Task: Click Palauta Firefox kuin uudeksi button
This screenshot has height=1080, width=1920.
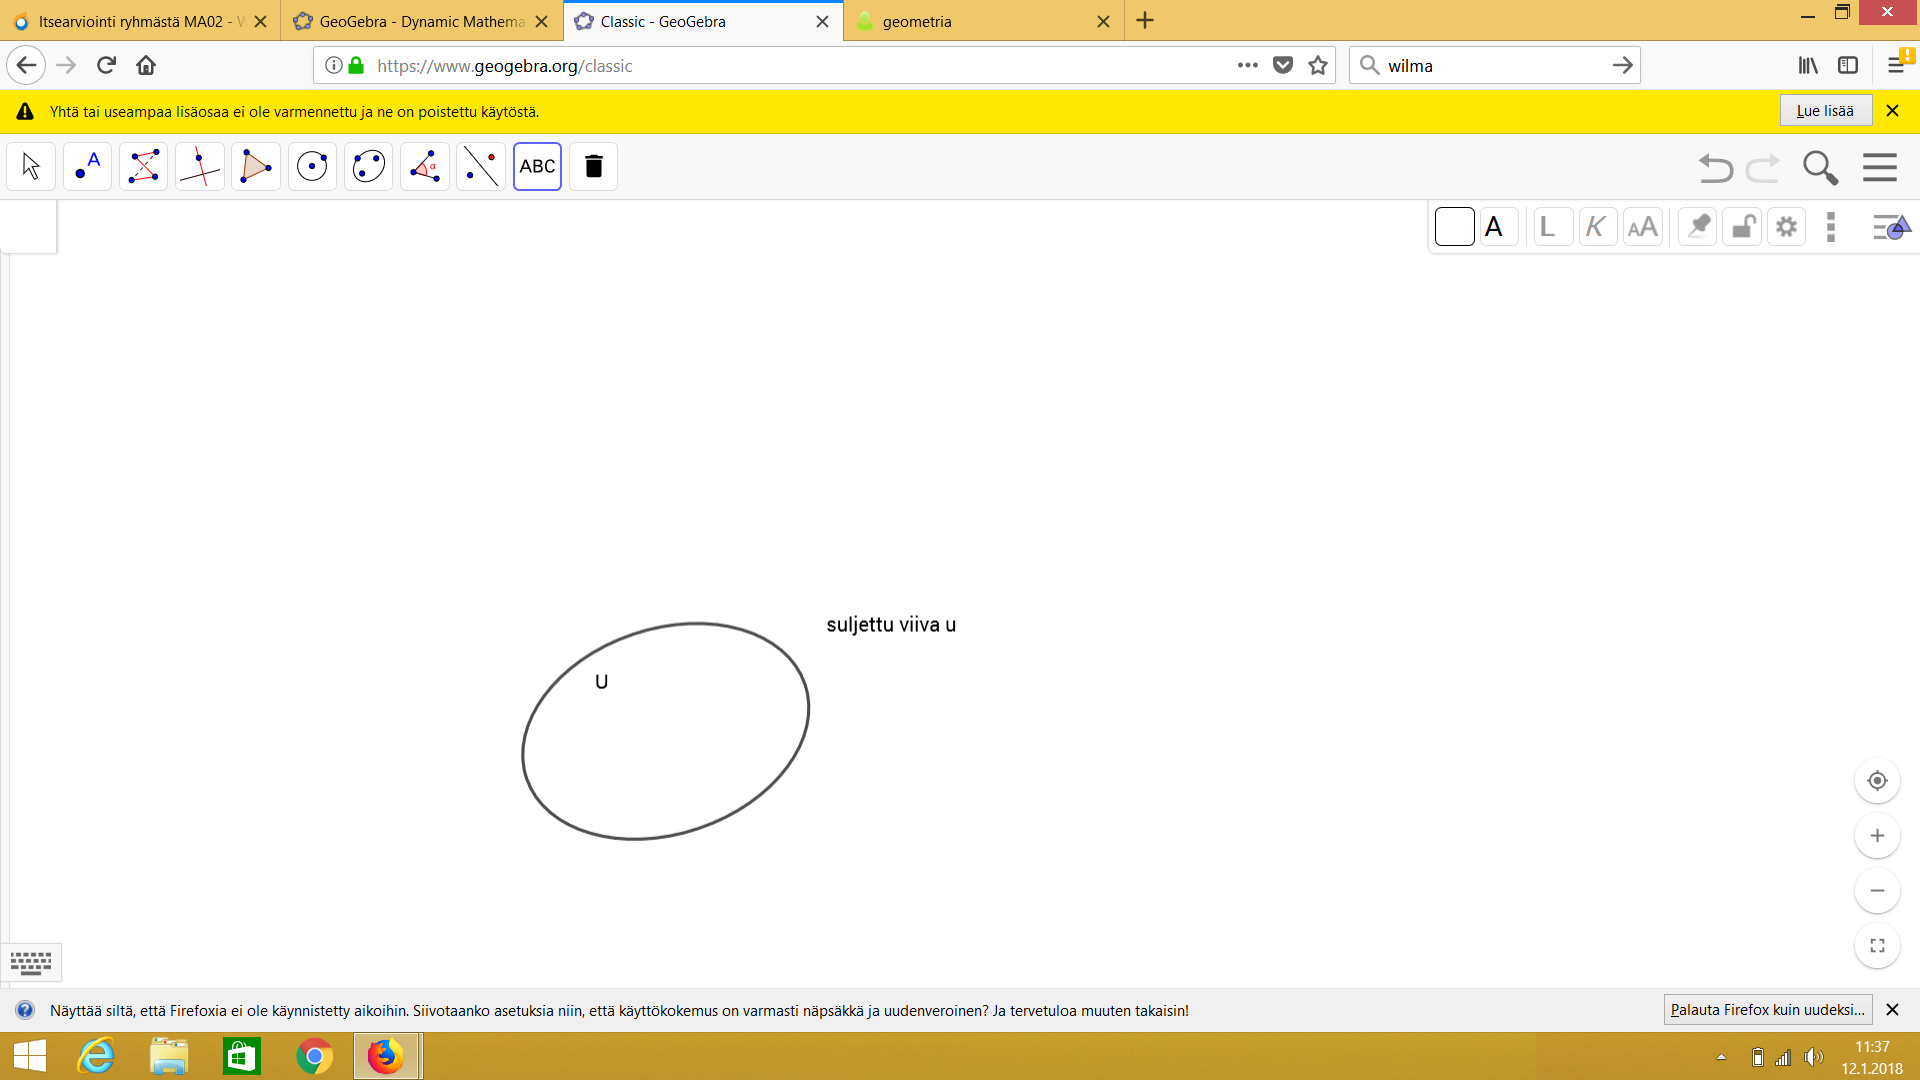Action: click(x=1767, y=1010)
